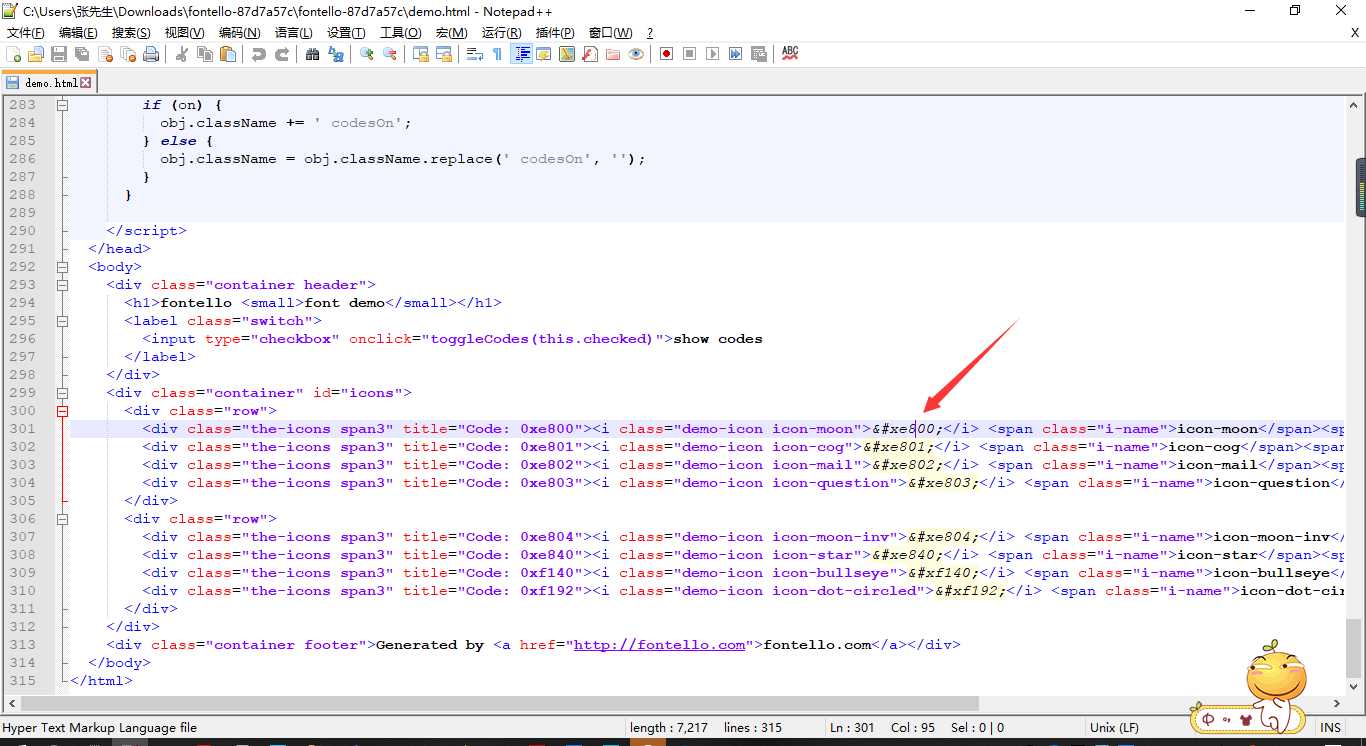Viewport: 1366px width, 746px height.
Task: Click the save recorded macro icon
Action: pyautogui.click(x=759, y=54)
